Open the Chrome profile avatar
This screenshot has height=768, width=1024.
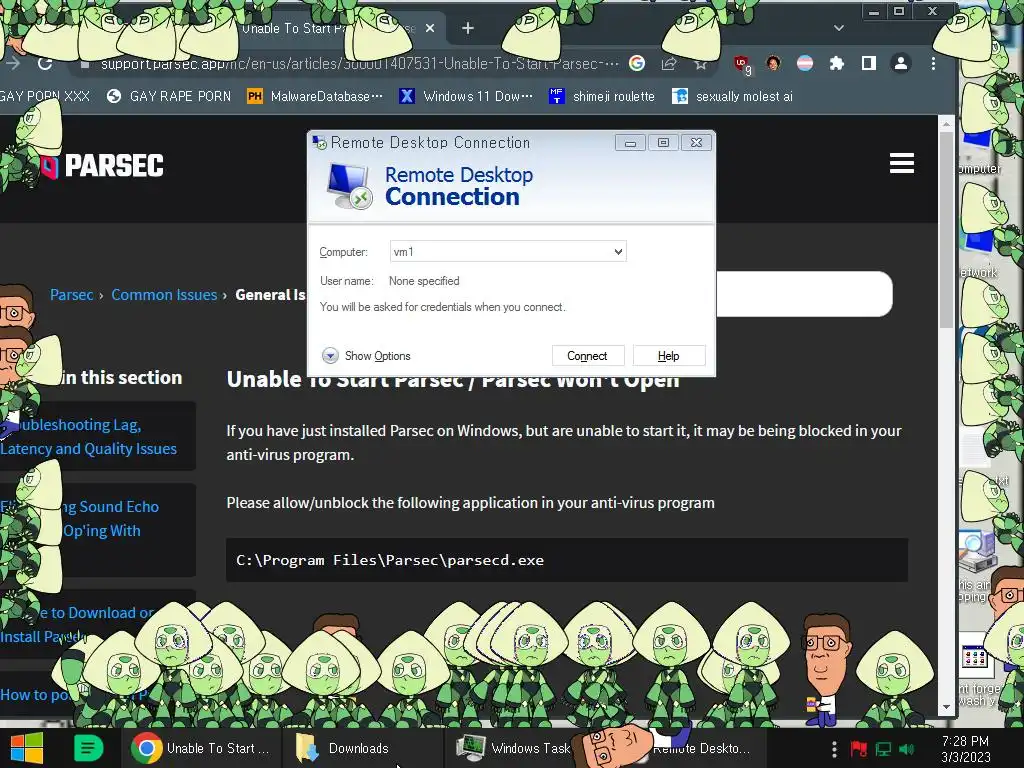[901, 63]
